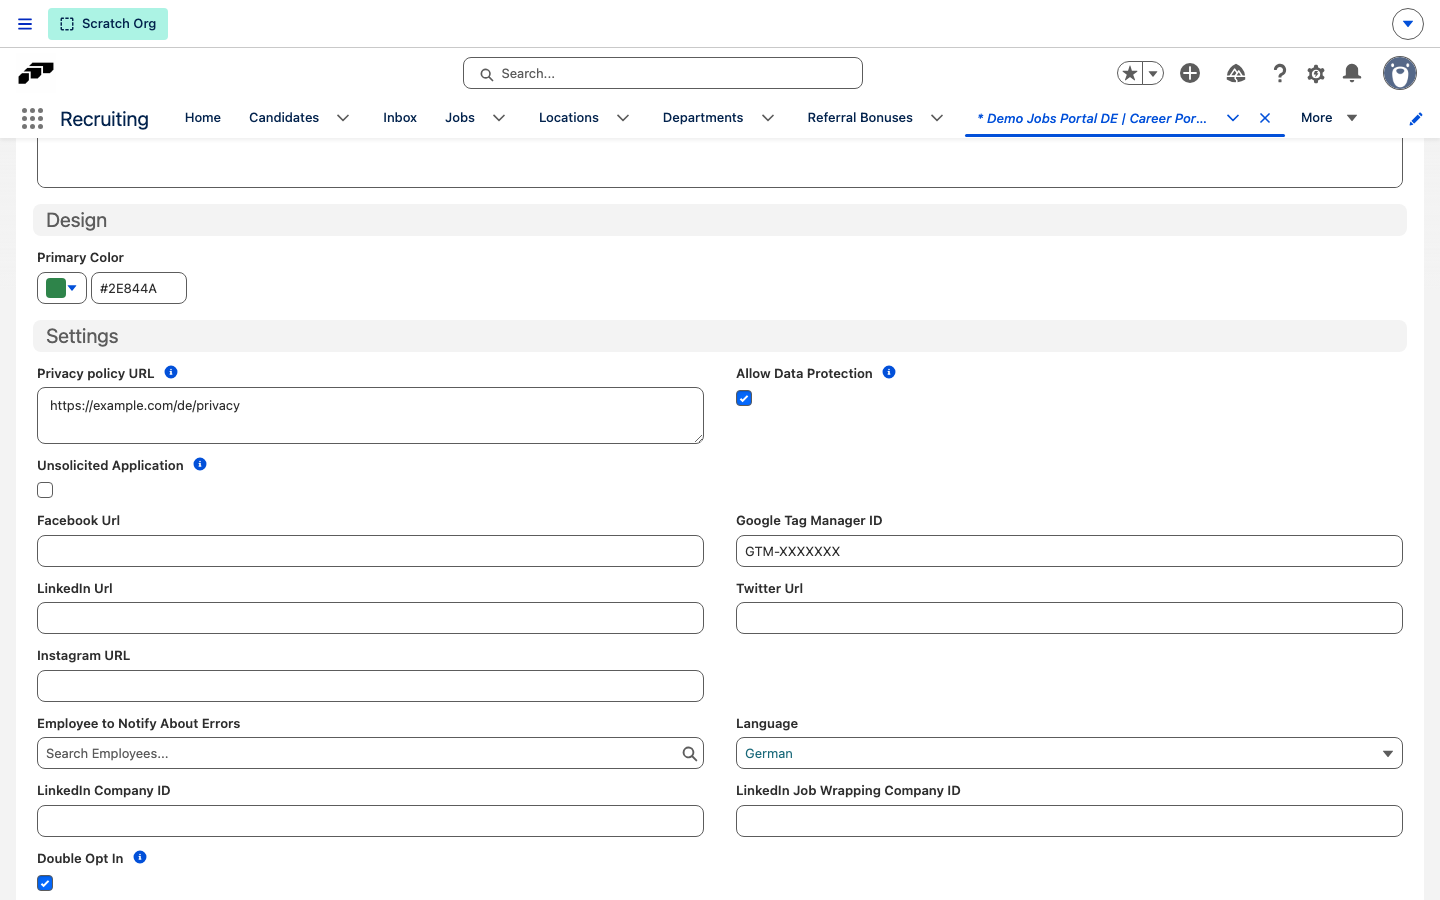Image resolution: width=1440 pixels, height=900 pixels.
Task: Go to the Home tab
Action: pos(203,118)
